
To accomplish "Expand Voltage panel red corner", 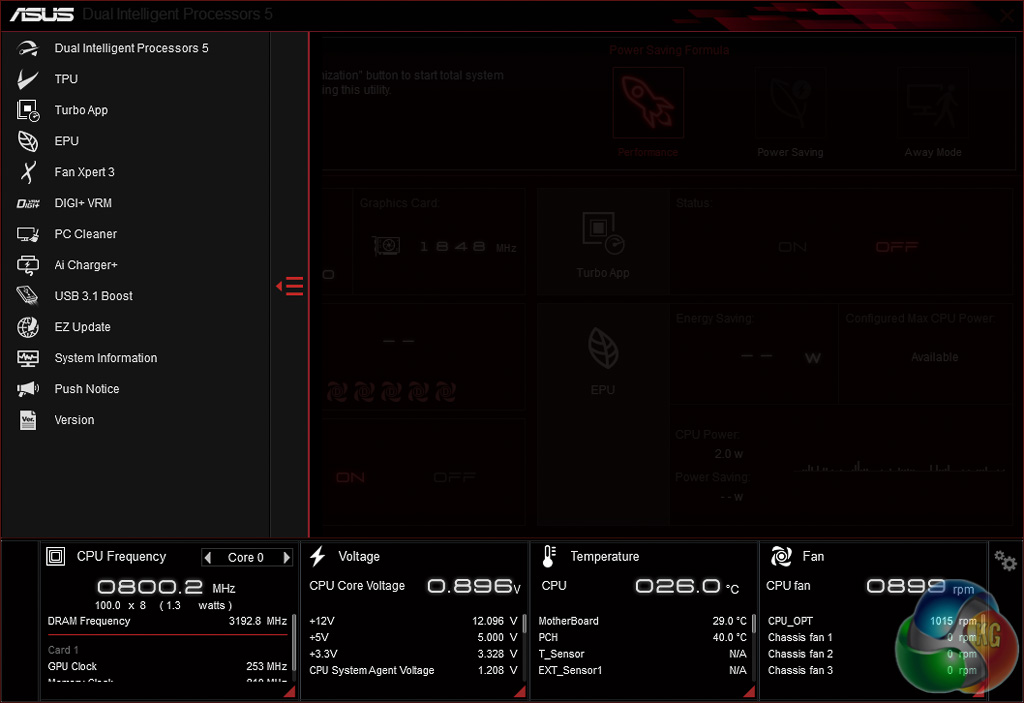I will tap(520, 691).
